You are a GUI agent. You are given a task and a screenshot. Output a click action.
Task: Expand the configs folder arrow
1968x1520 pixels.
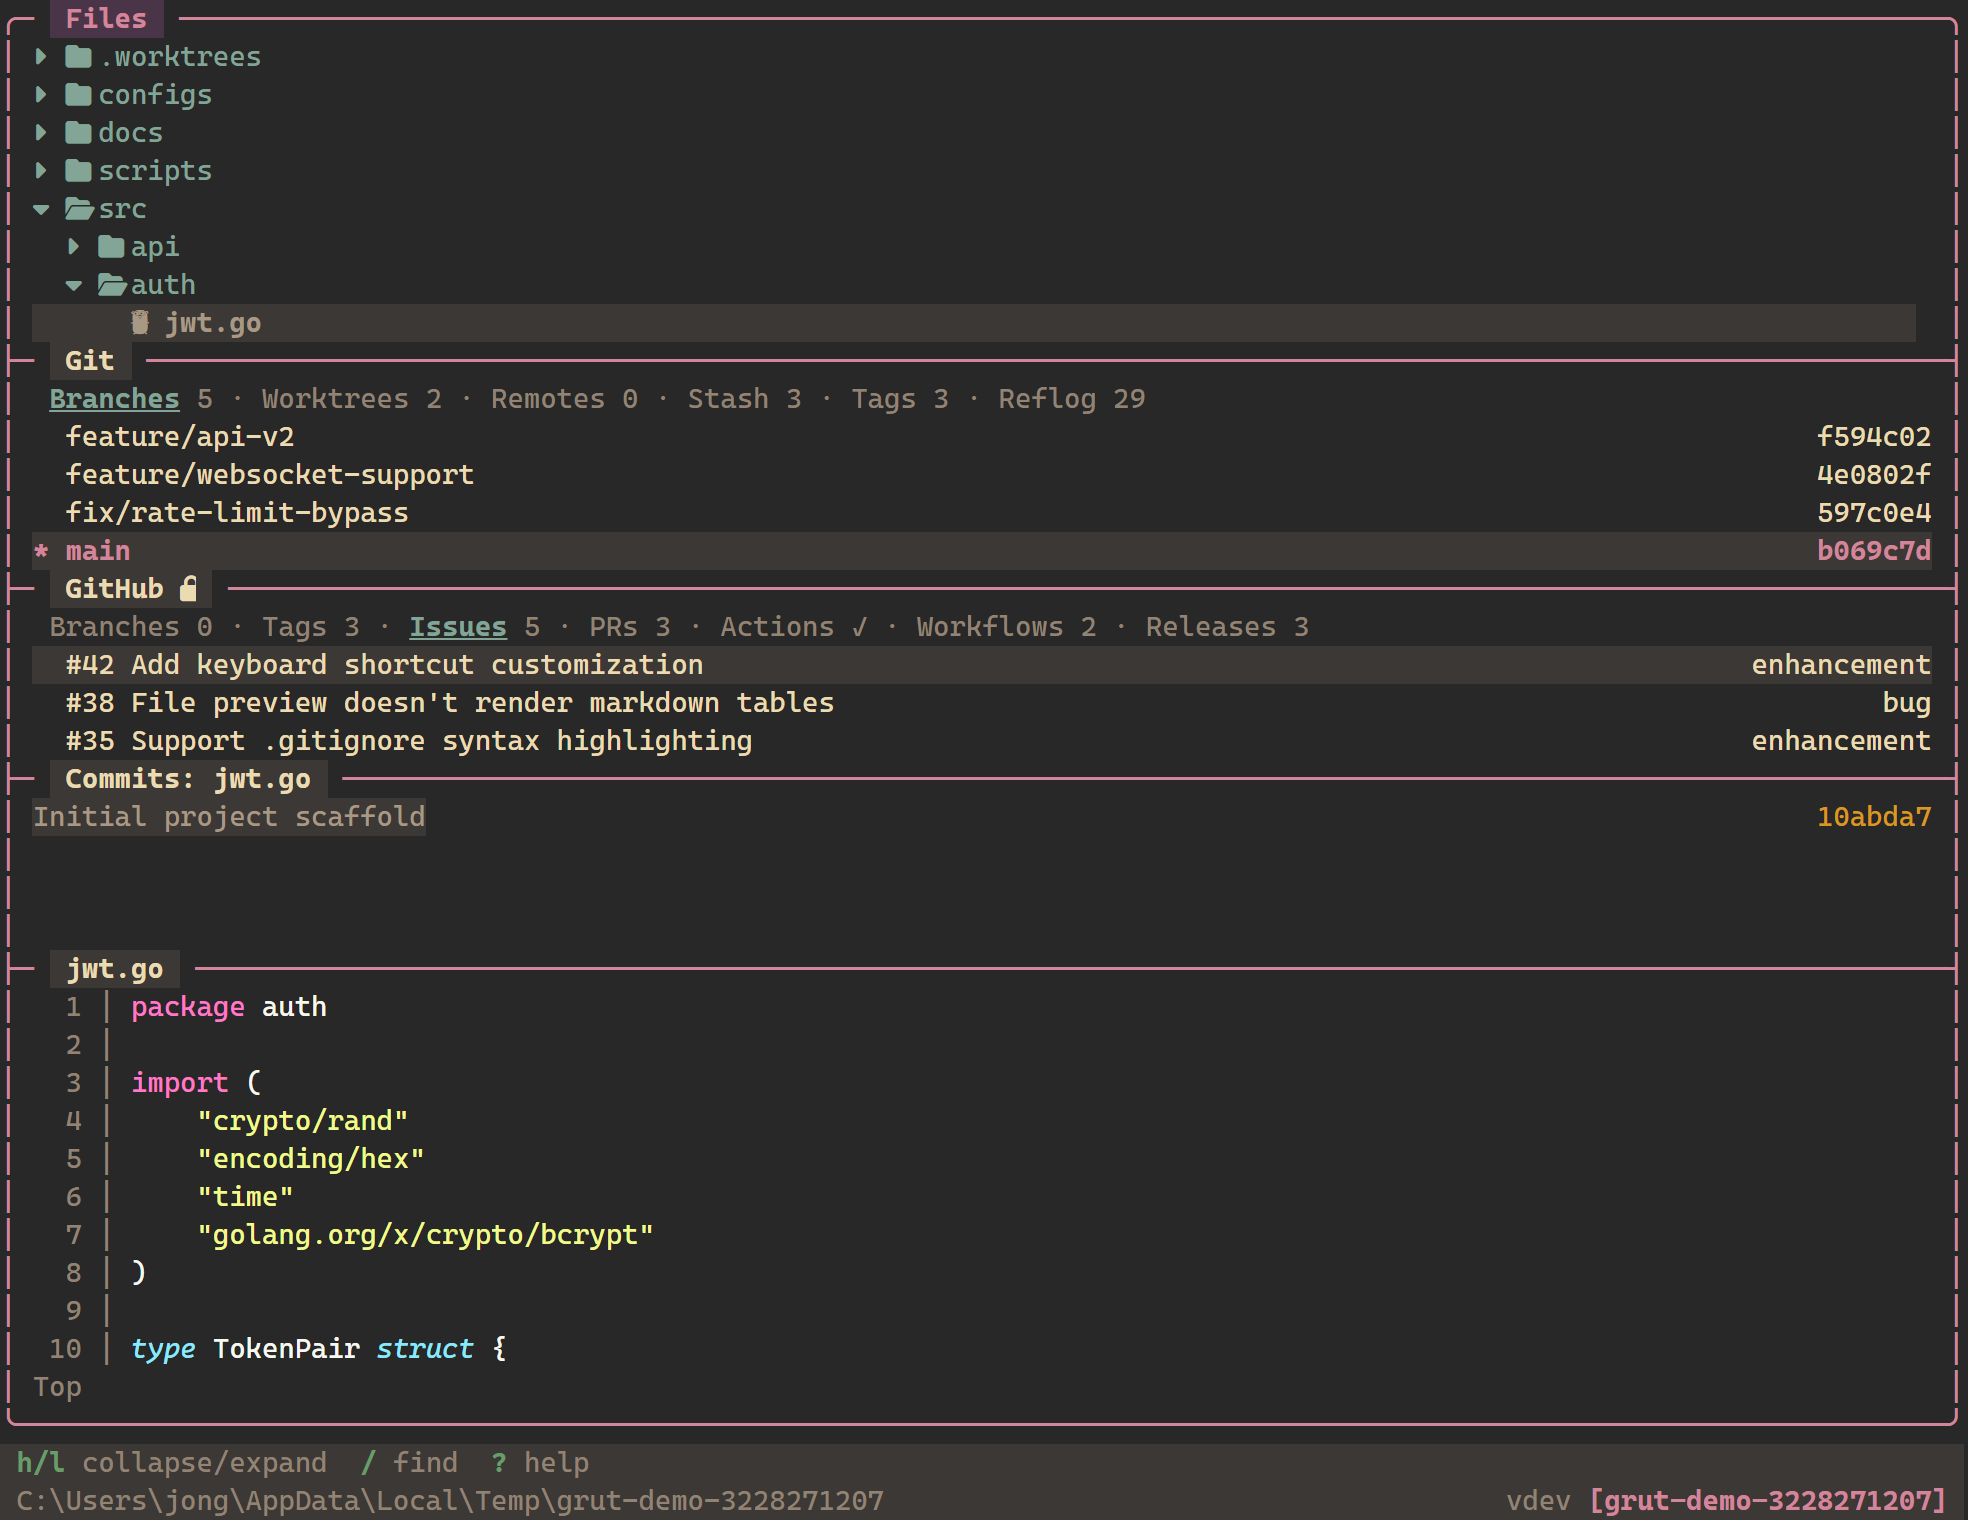click(41, 95)
